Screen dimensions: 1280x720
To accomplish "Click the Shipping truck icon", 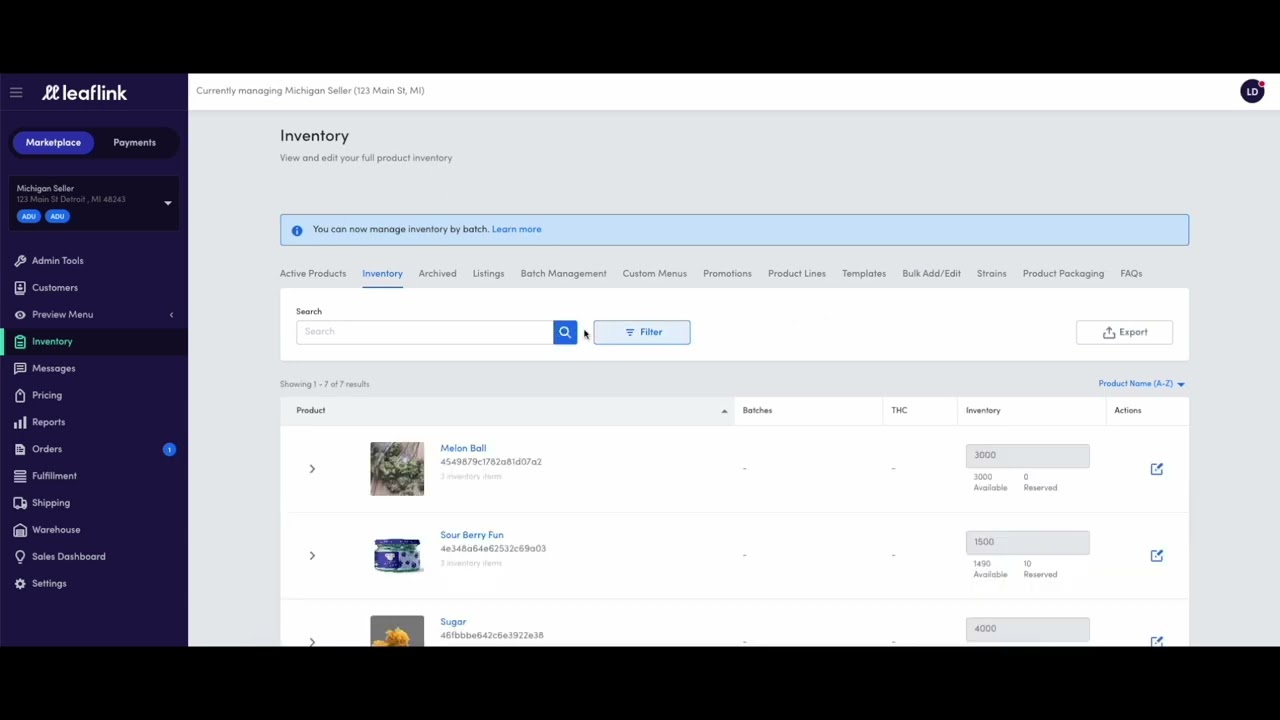I will click(x=20, y=503).
